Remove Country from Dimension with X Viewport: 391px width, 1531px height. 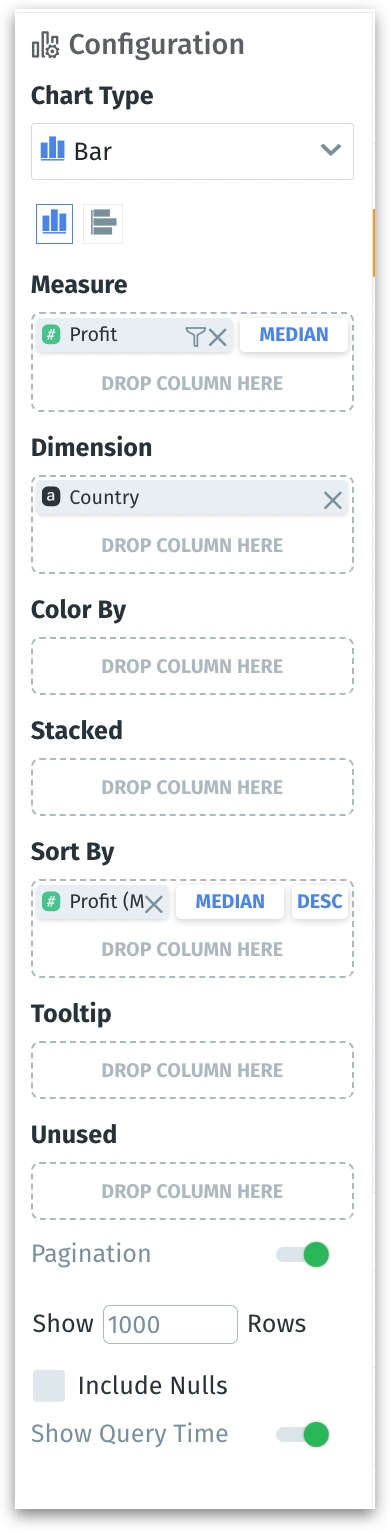[x=333, y=500]
